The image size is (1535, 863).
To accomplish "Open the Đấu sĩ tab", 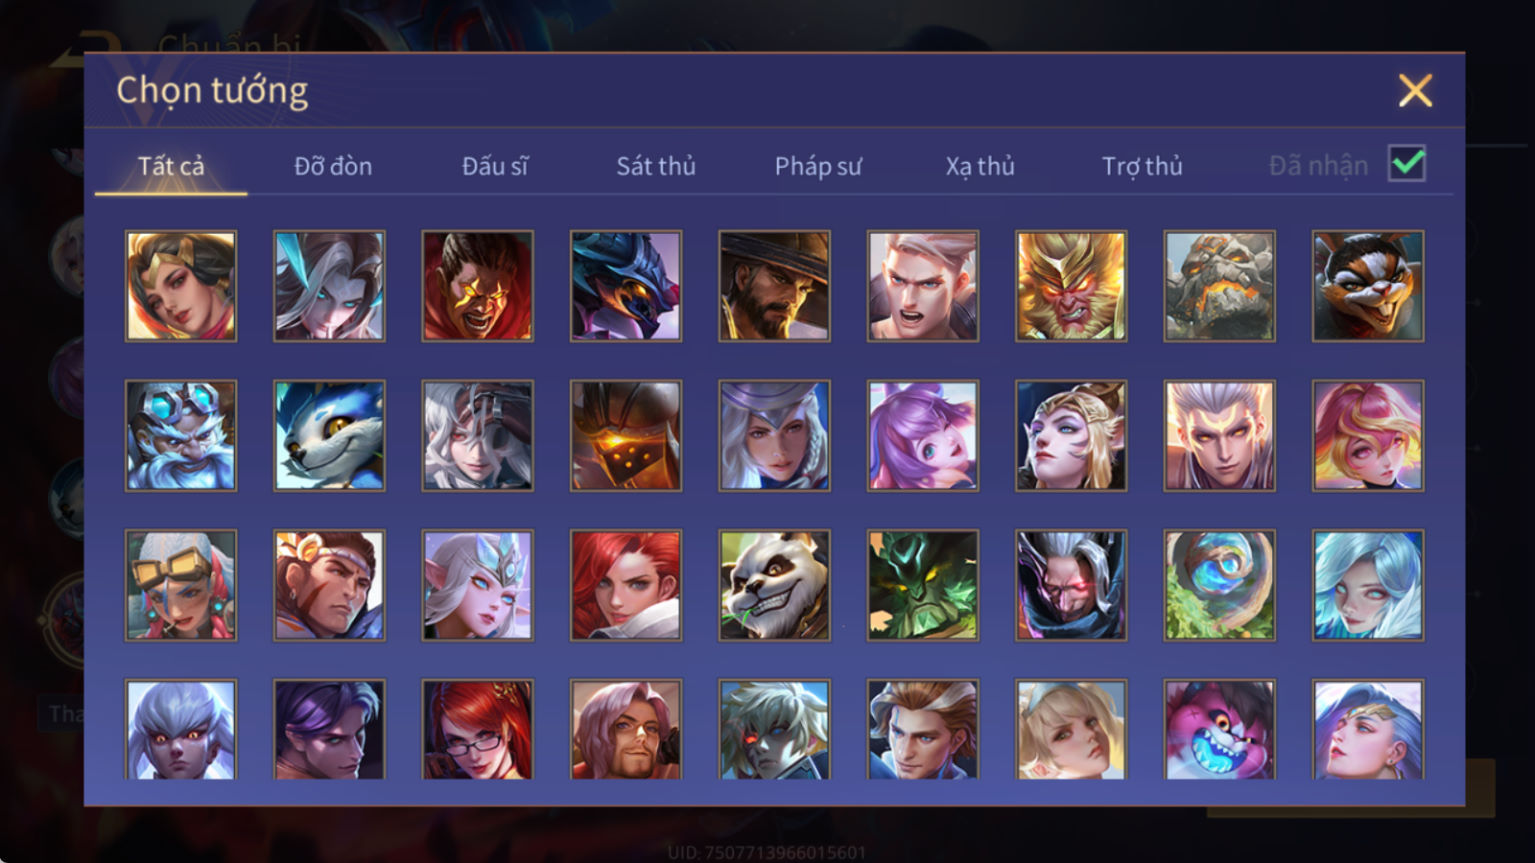I will [495, 166].
